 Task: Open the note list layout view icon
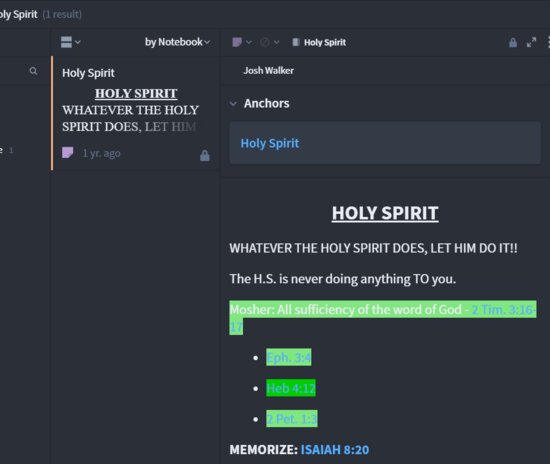click(x=66, y=42)
